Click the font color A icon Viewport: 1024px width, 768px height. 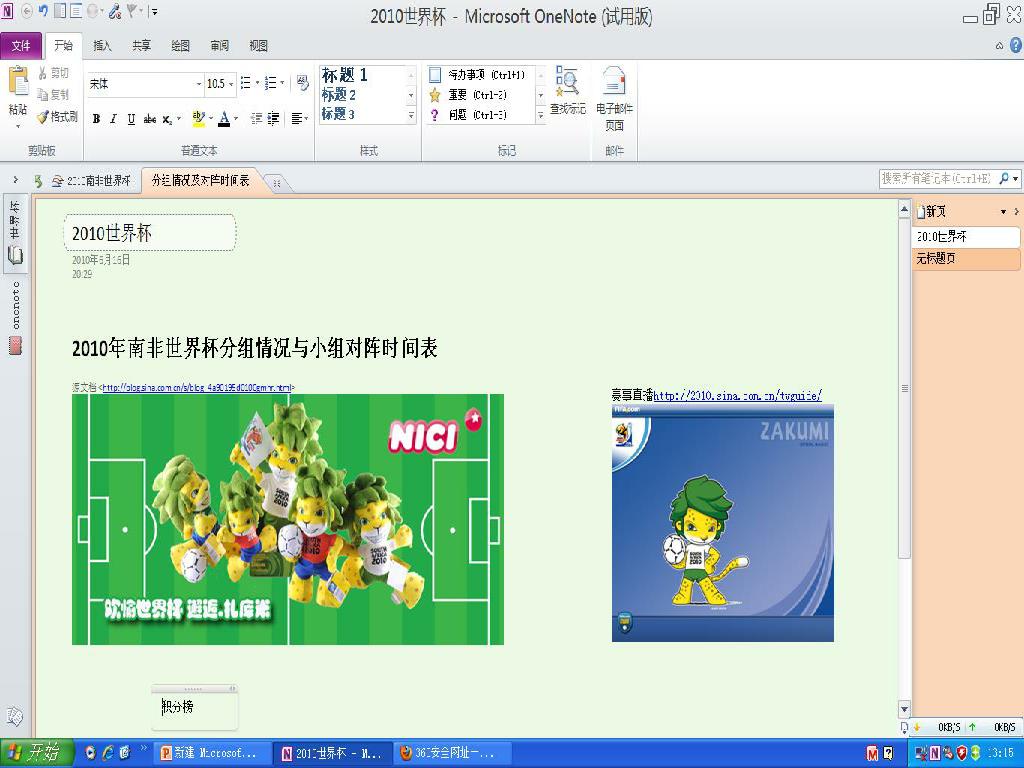pos(224,118)
